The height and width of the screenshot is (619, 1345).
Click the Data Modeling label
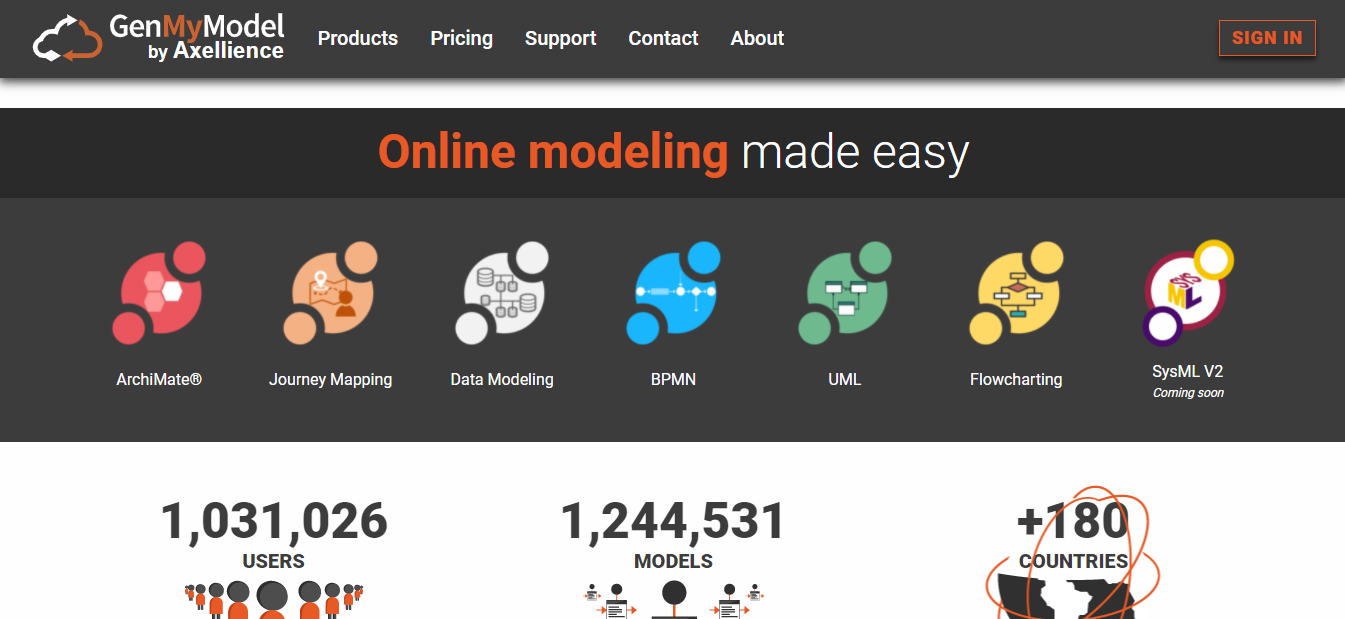502,379
